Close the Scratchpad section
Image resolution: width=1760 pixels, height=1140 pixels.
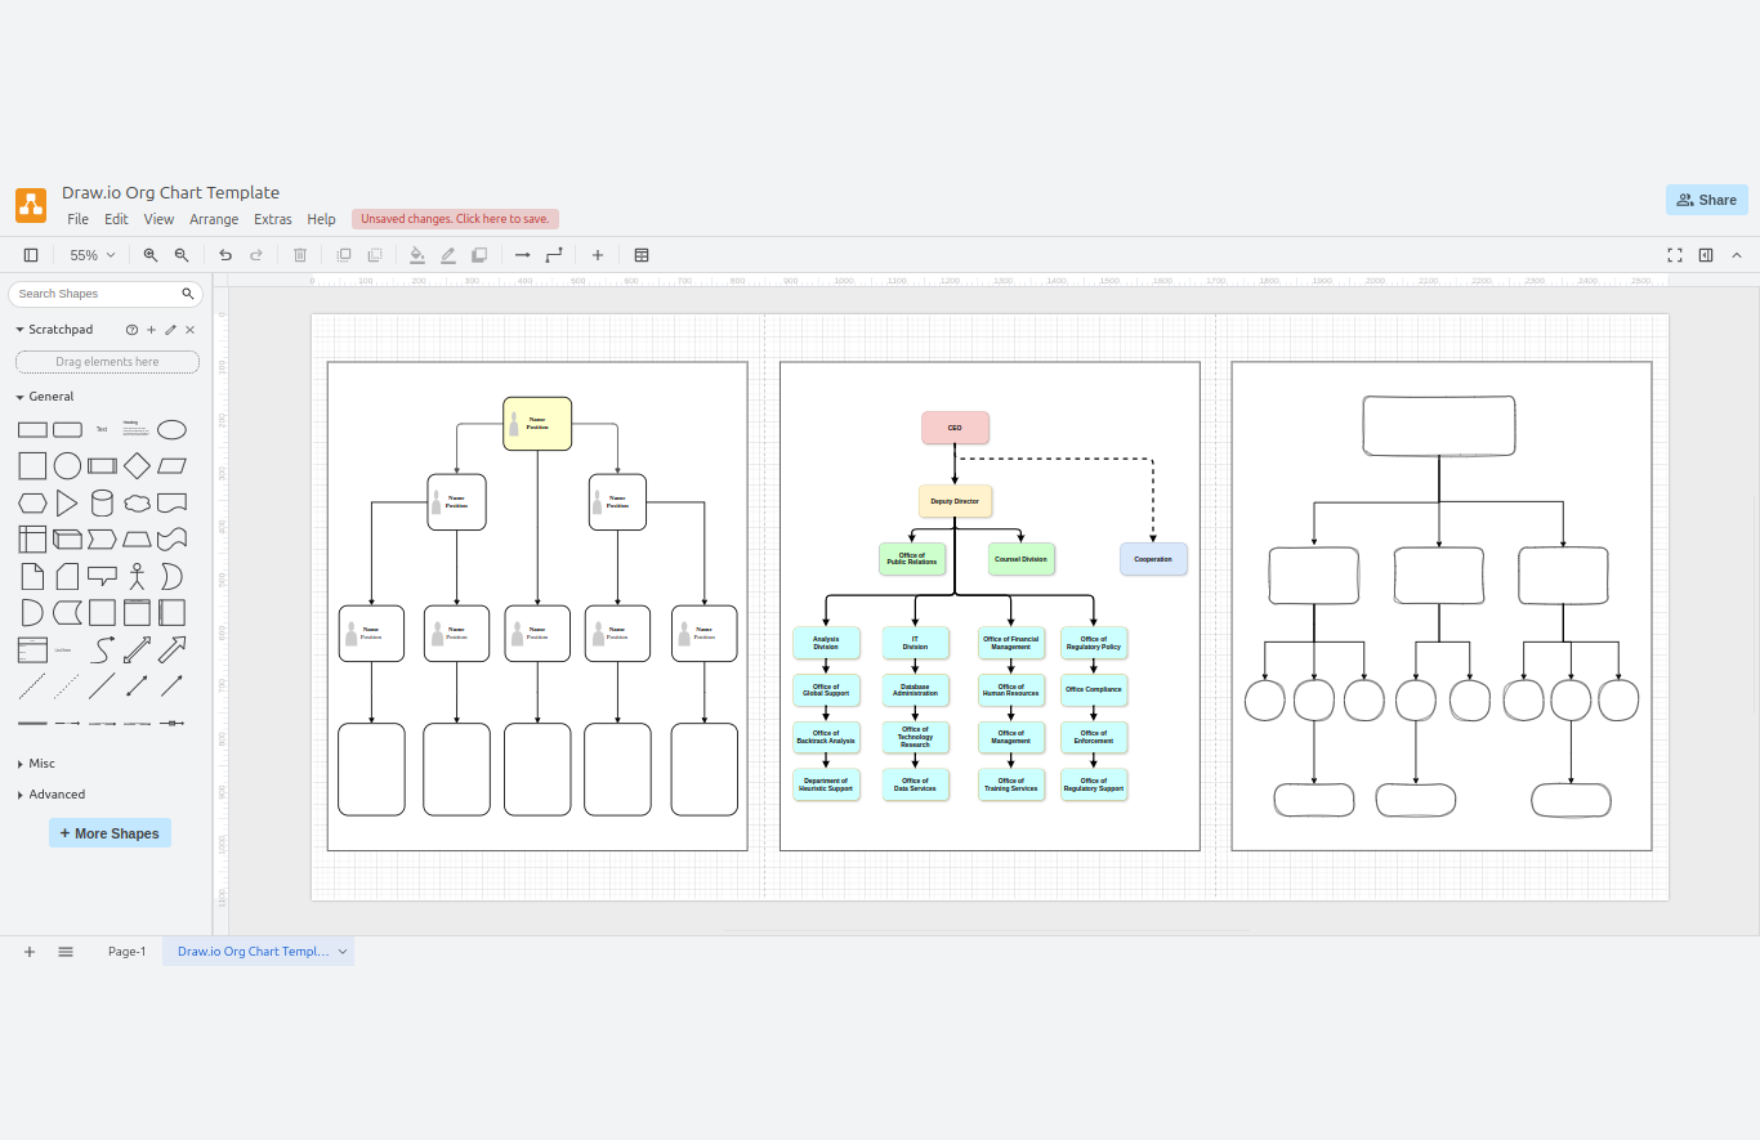tap(190, 329)
